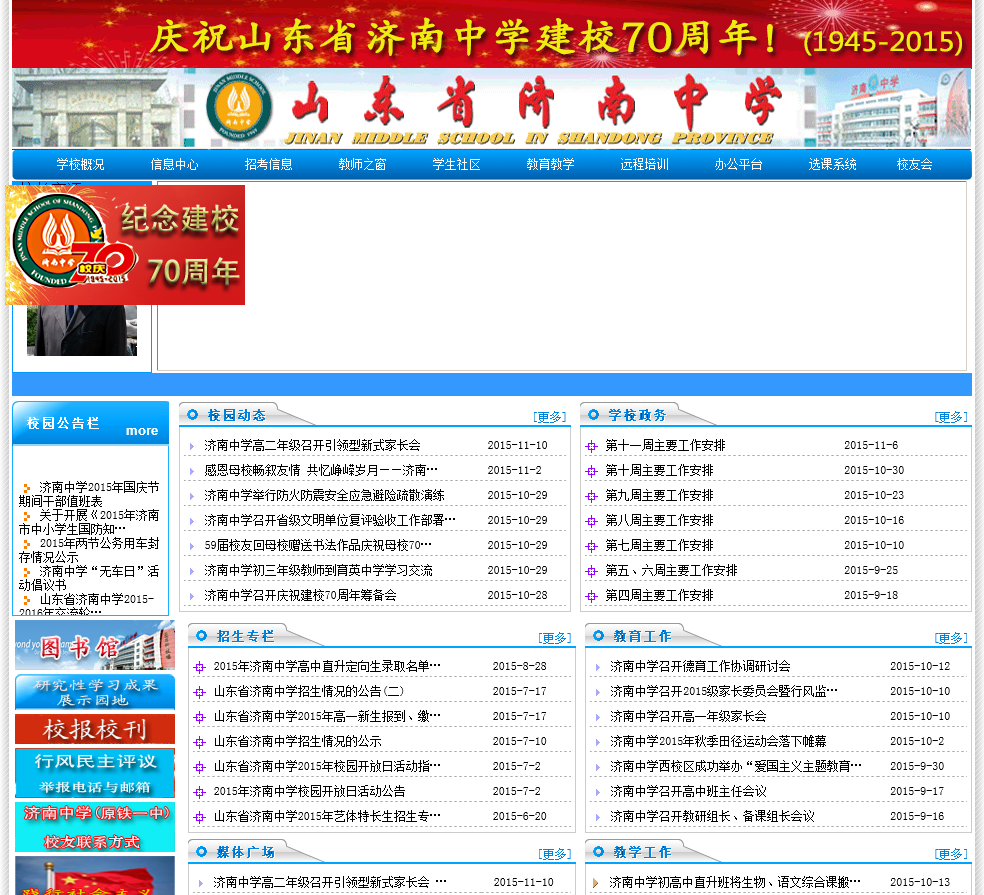Viewport: 984px width, 895px height.
Task: Open 第十周主要工作安排
Action: click(x=659, y=471)
